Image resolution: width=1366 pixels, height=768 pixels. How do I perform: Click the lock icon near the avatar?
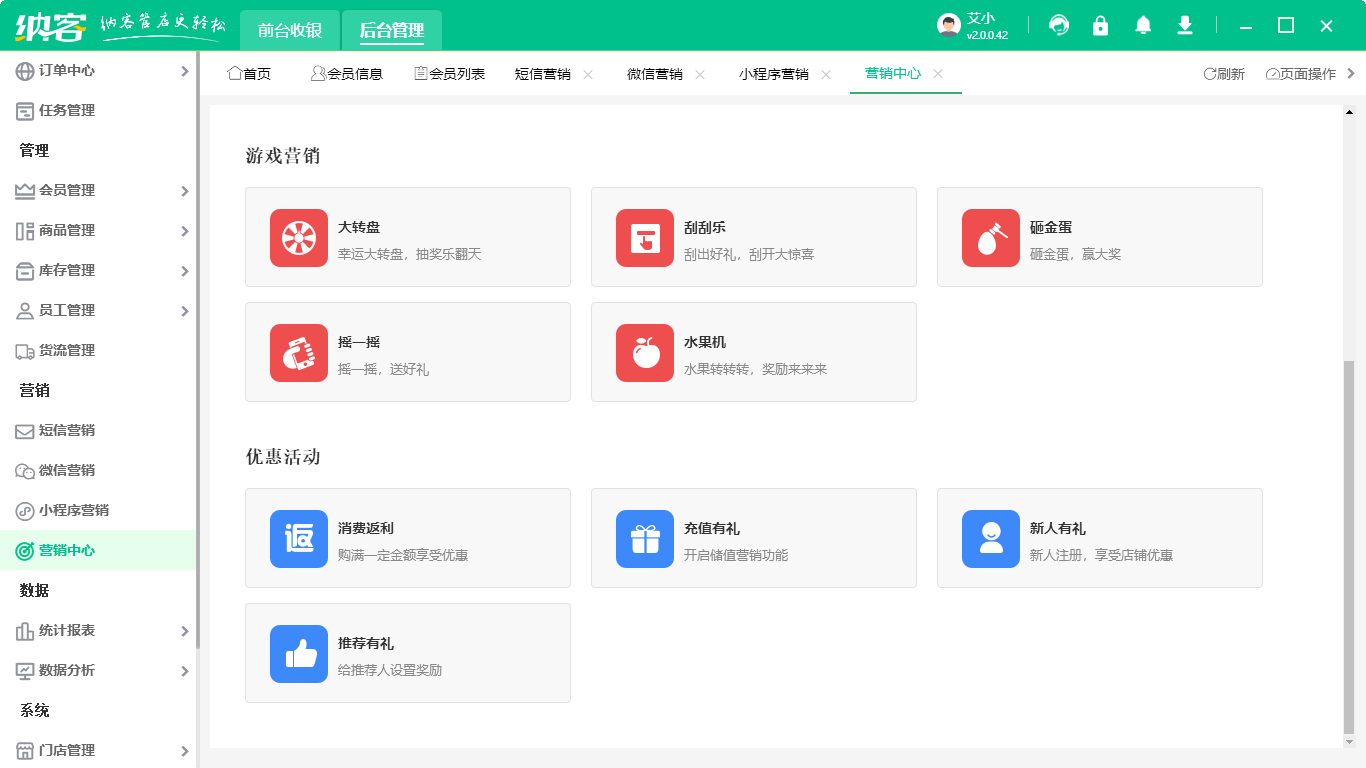pos(1100,25)
